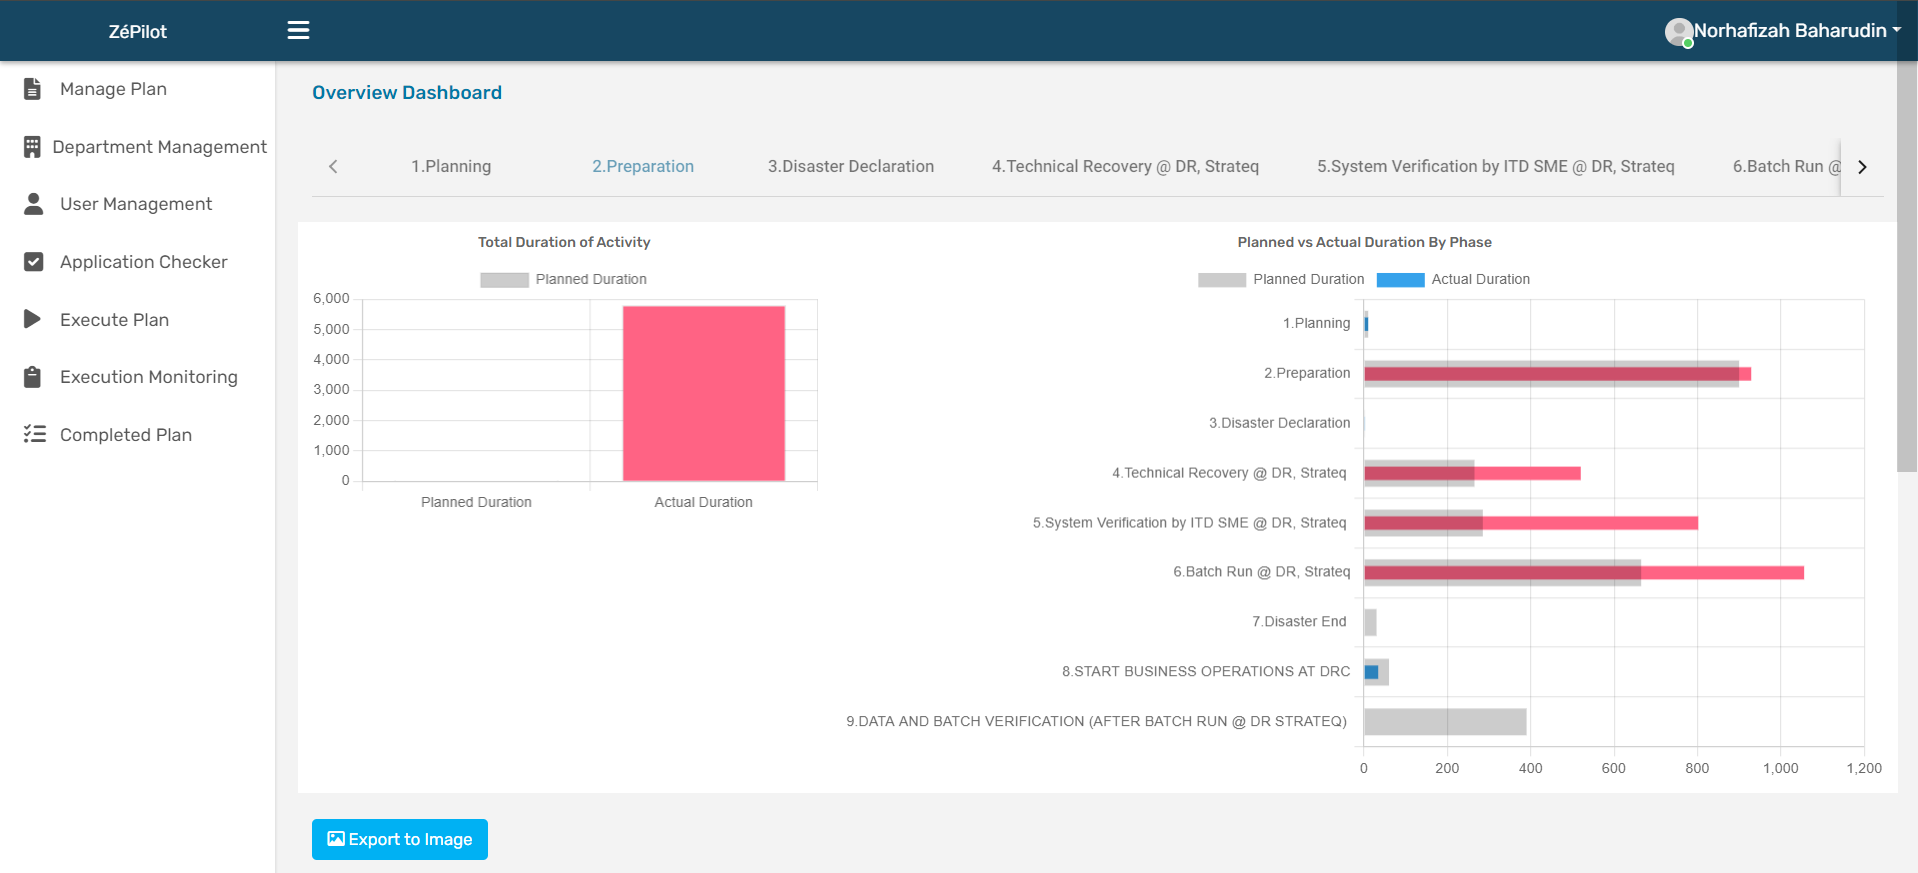1918x873 pixels.
Task: Click the Department Management building icon
Action: tap(32, 147)
